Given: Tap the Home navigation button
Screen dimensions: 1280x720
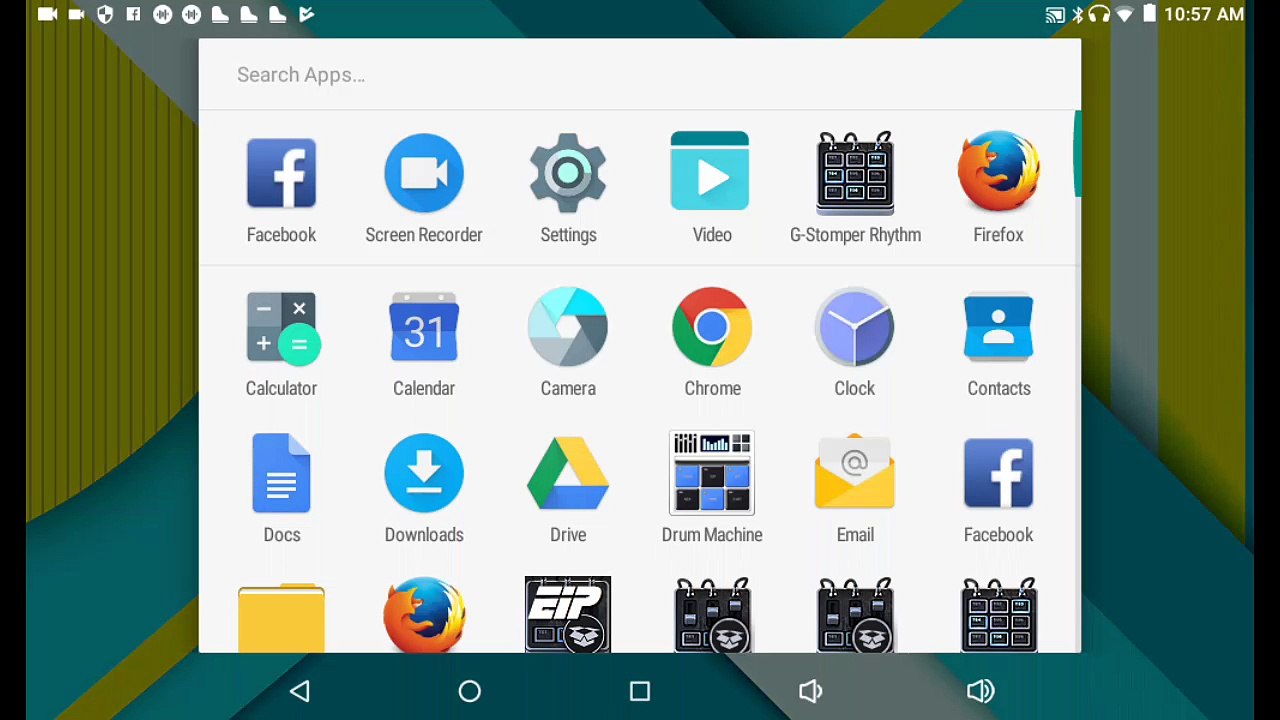Looking at the screenshot, I should pyautogui.click(x=470, y=691).
